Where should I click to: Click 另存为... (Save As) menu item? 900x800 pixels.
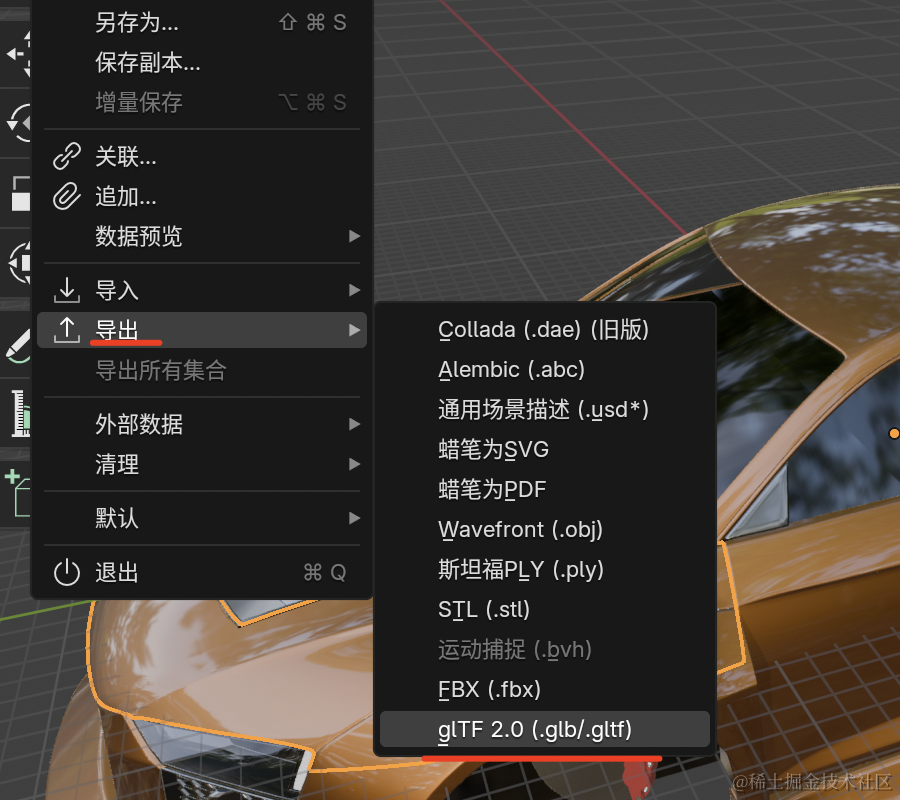tap(201, 23)
